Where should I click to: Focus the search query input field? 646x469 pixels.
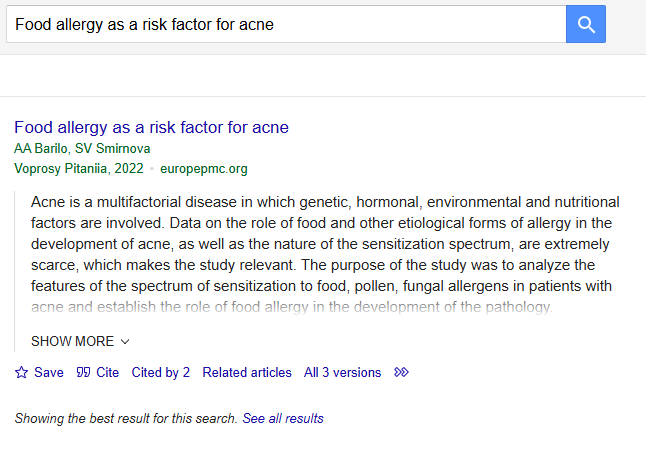coord(285,24)
